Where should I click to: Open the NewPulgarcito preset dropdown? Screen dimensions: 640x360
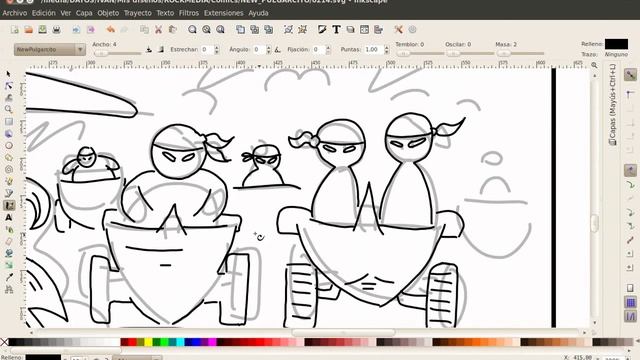pyautogui.click(x=50, y=49)
